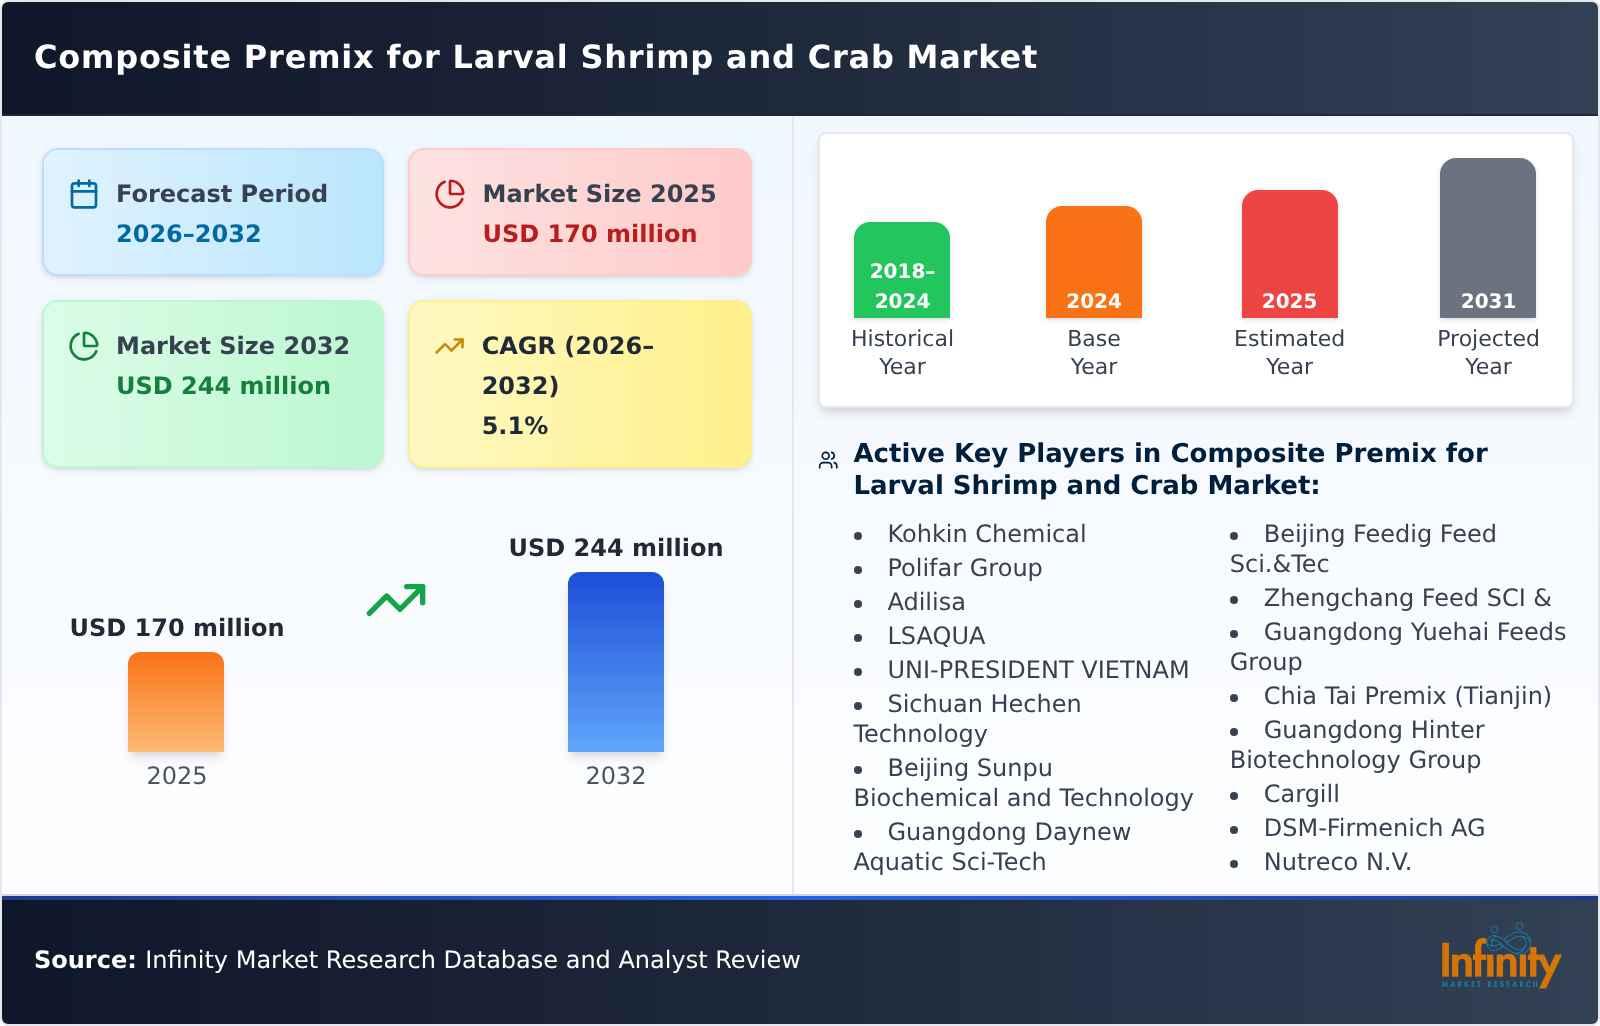Toggle the 2024 Base Year bar
This screenshot has height=1026, width=1600.
coord(1093,260)
